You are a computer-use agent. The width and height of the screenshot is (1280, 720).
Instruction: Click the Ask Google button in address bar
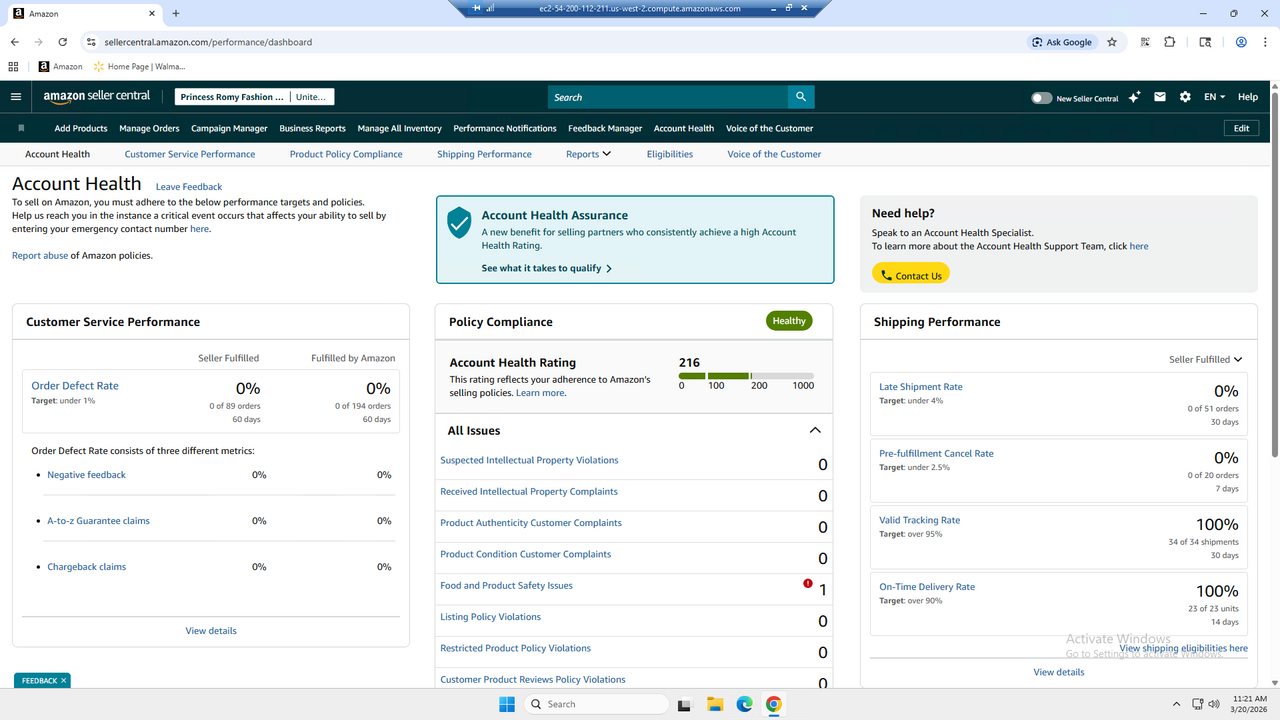point(1062,42)
